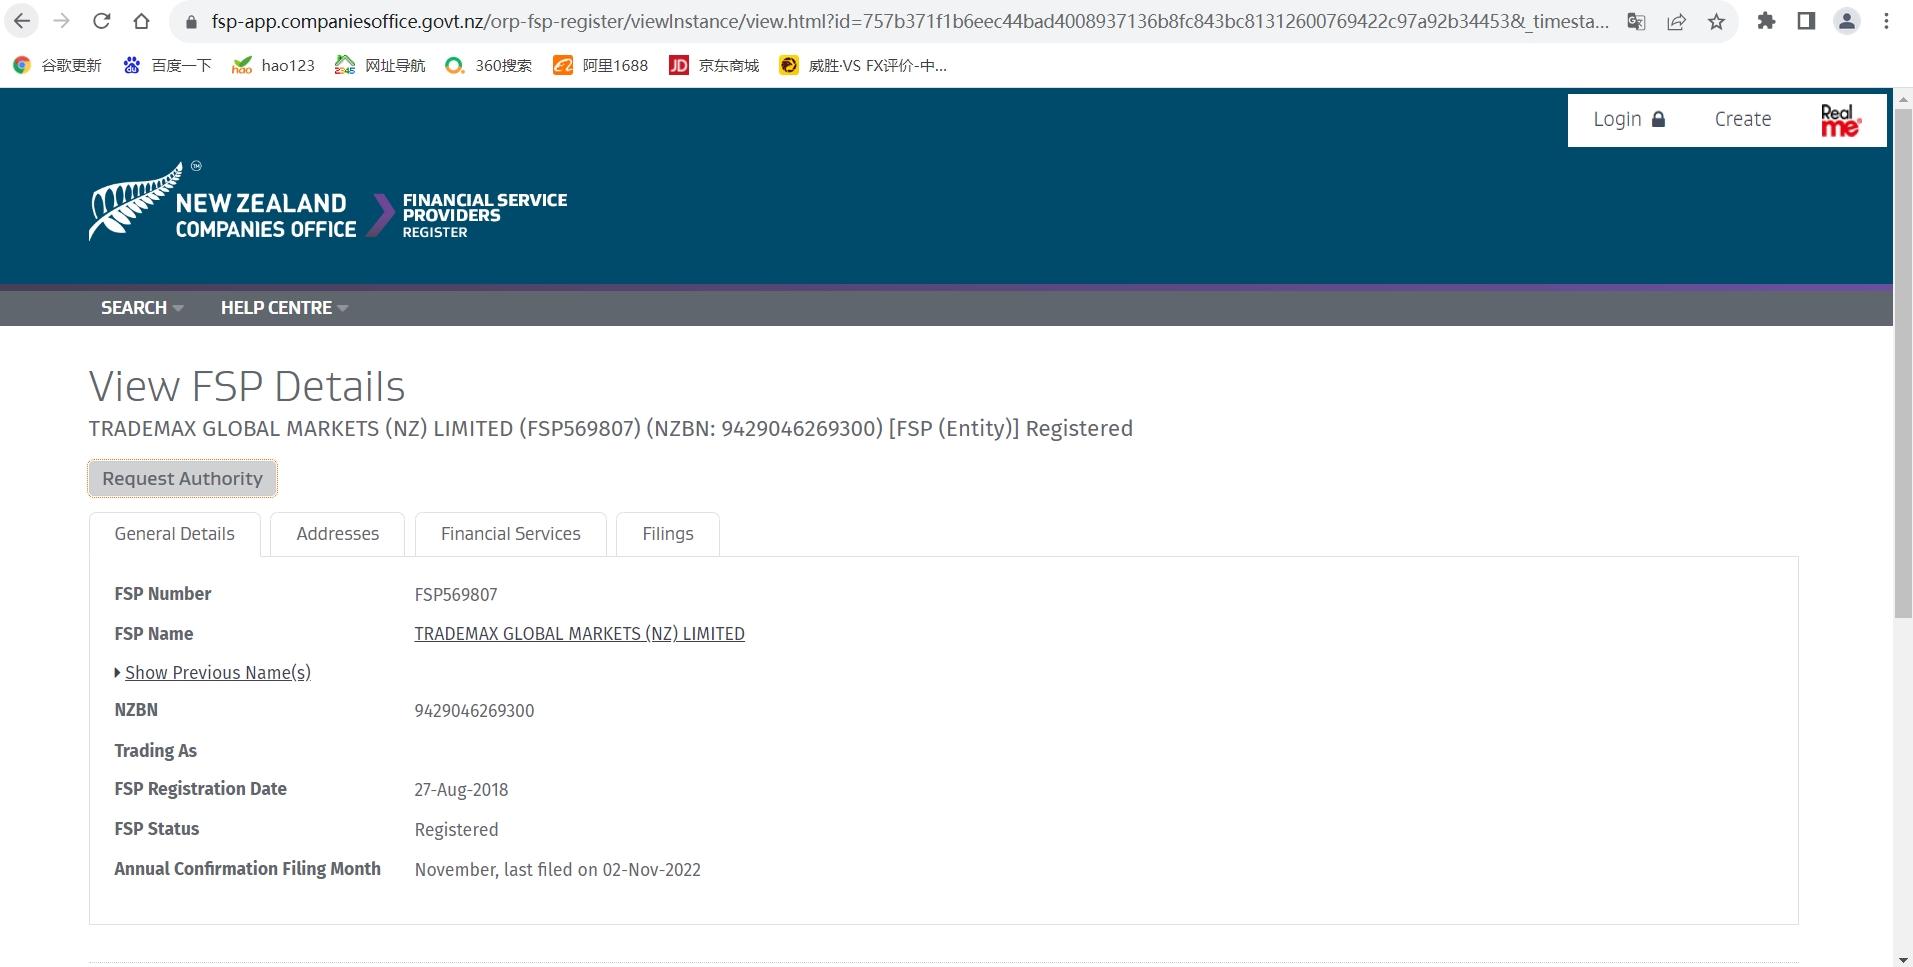
Task: Click the Request Authority button
Action: click(x=182, y=478)
